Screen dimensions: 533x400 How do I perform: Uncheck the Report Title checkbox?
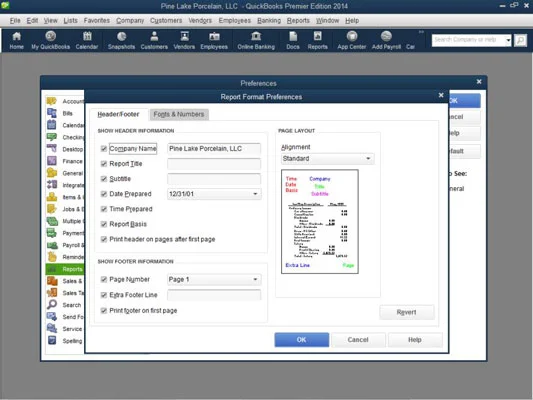coord(104,164)
